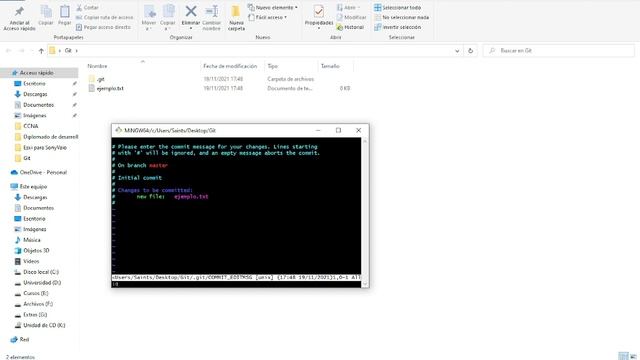This screenshot has width=640, height=360.
Task: Click Pegar acceso directo
Action: pyautogui.click(x=103, y=27)
